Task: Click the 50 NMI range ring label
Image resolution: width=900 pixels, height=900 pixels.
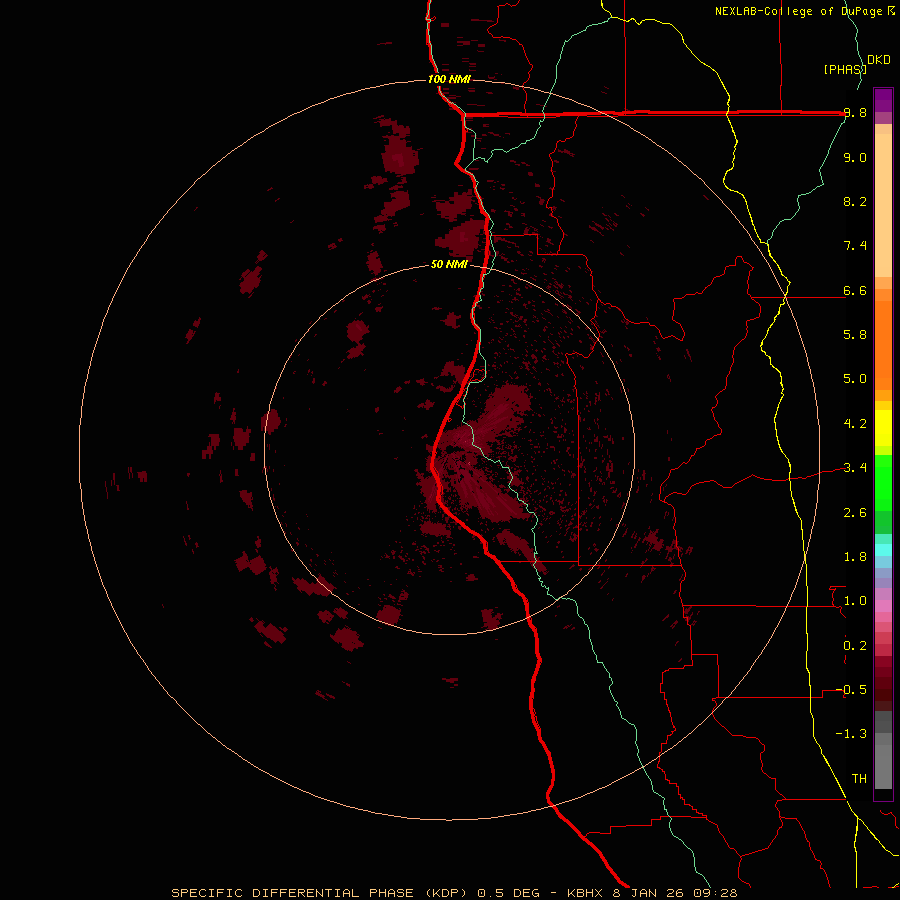Action: click(x=449, y=265)
